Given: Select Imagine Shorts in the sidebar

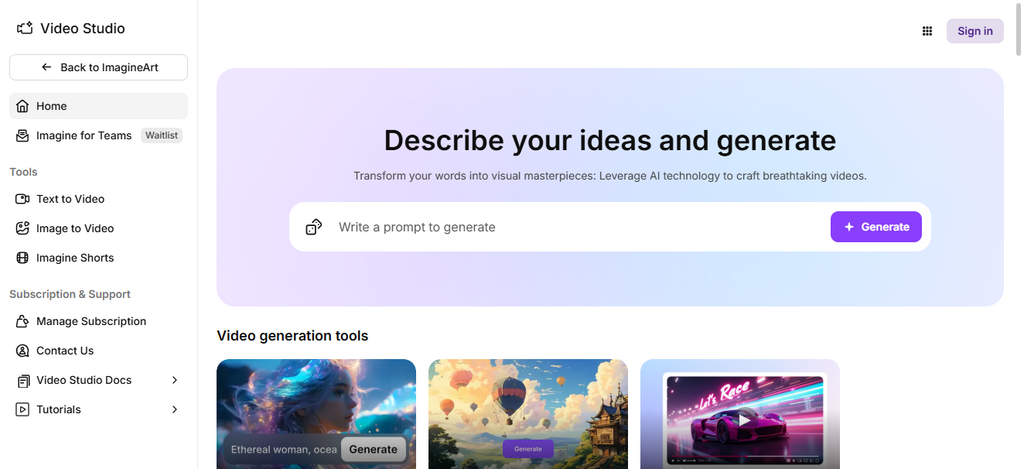Looking at the screenshot, I should coord(75,258).
